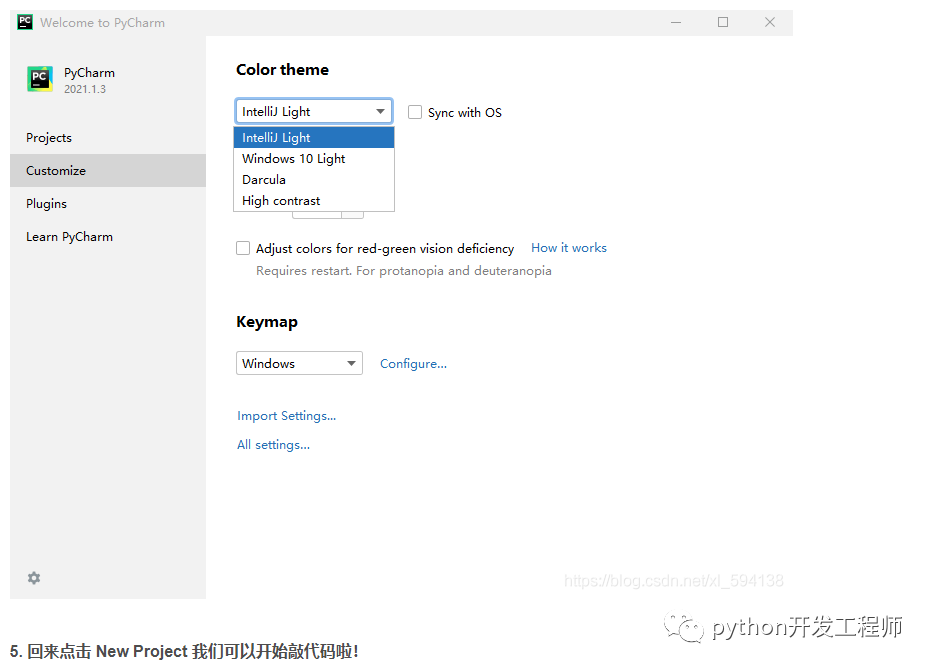Click the PyCharm logo in sidebar
933x670 pixels.
[x=40, y=80]
